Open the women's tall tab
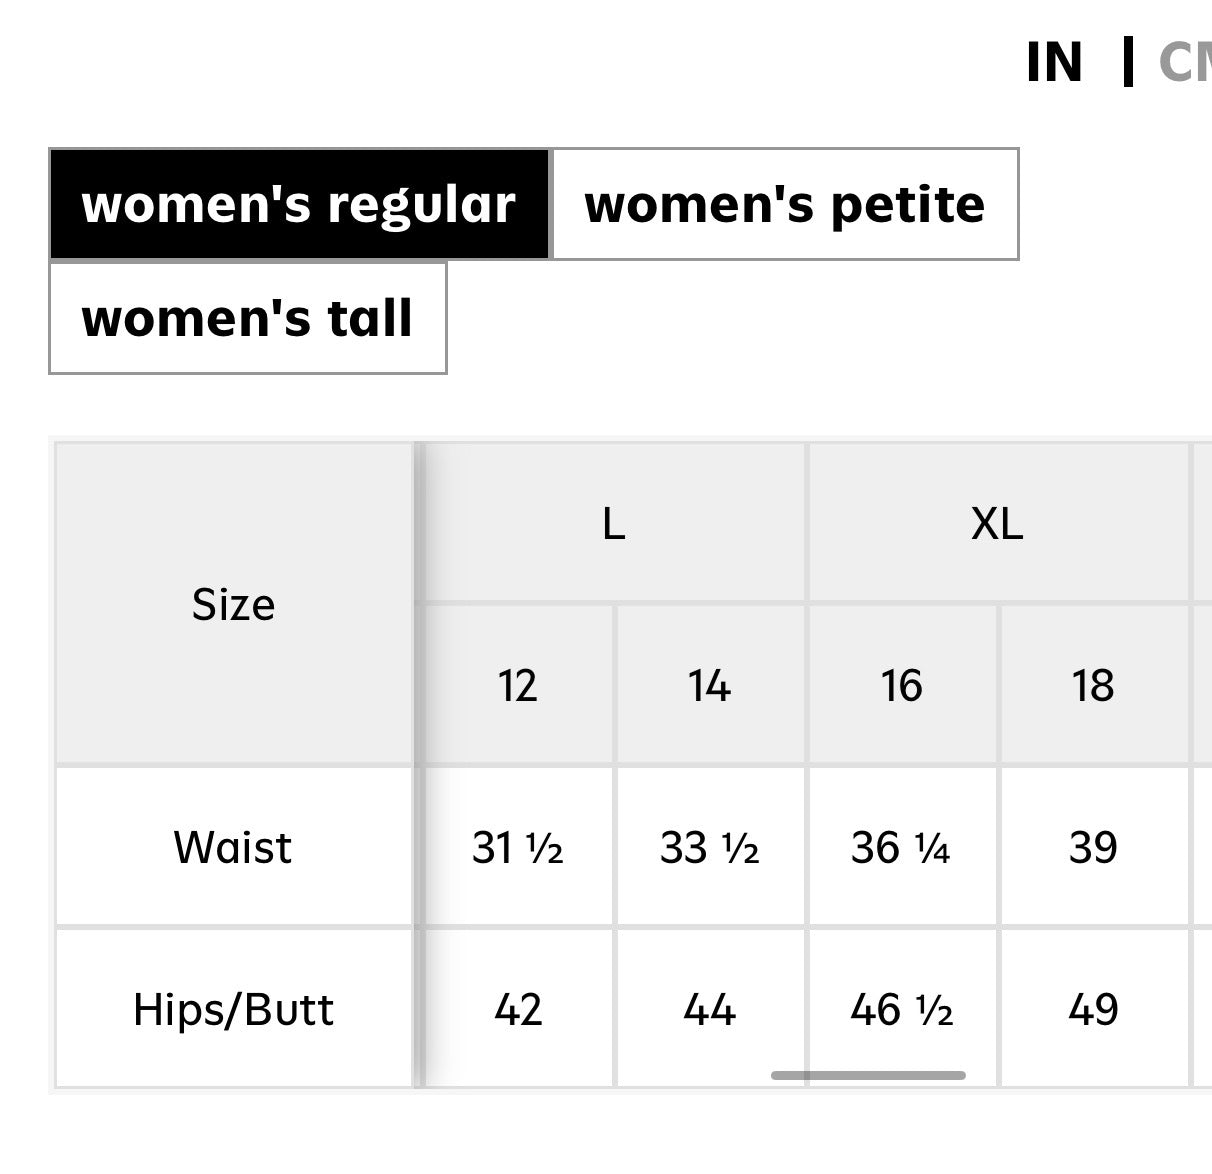 [x=247, y=318]
